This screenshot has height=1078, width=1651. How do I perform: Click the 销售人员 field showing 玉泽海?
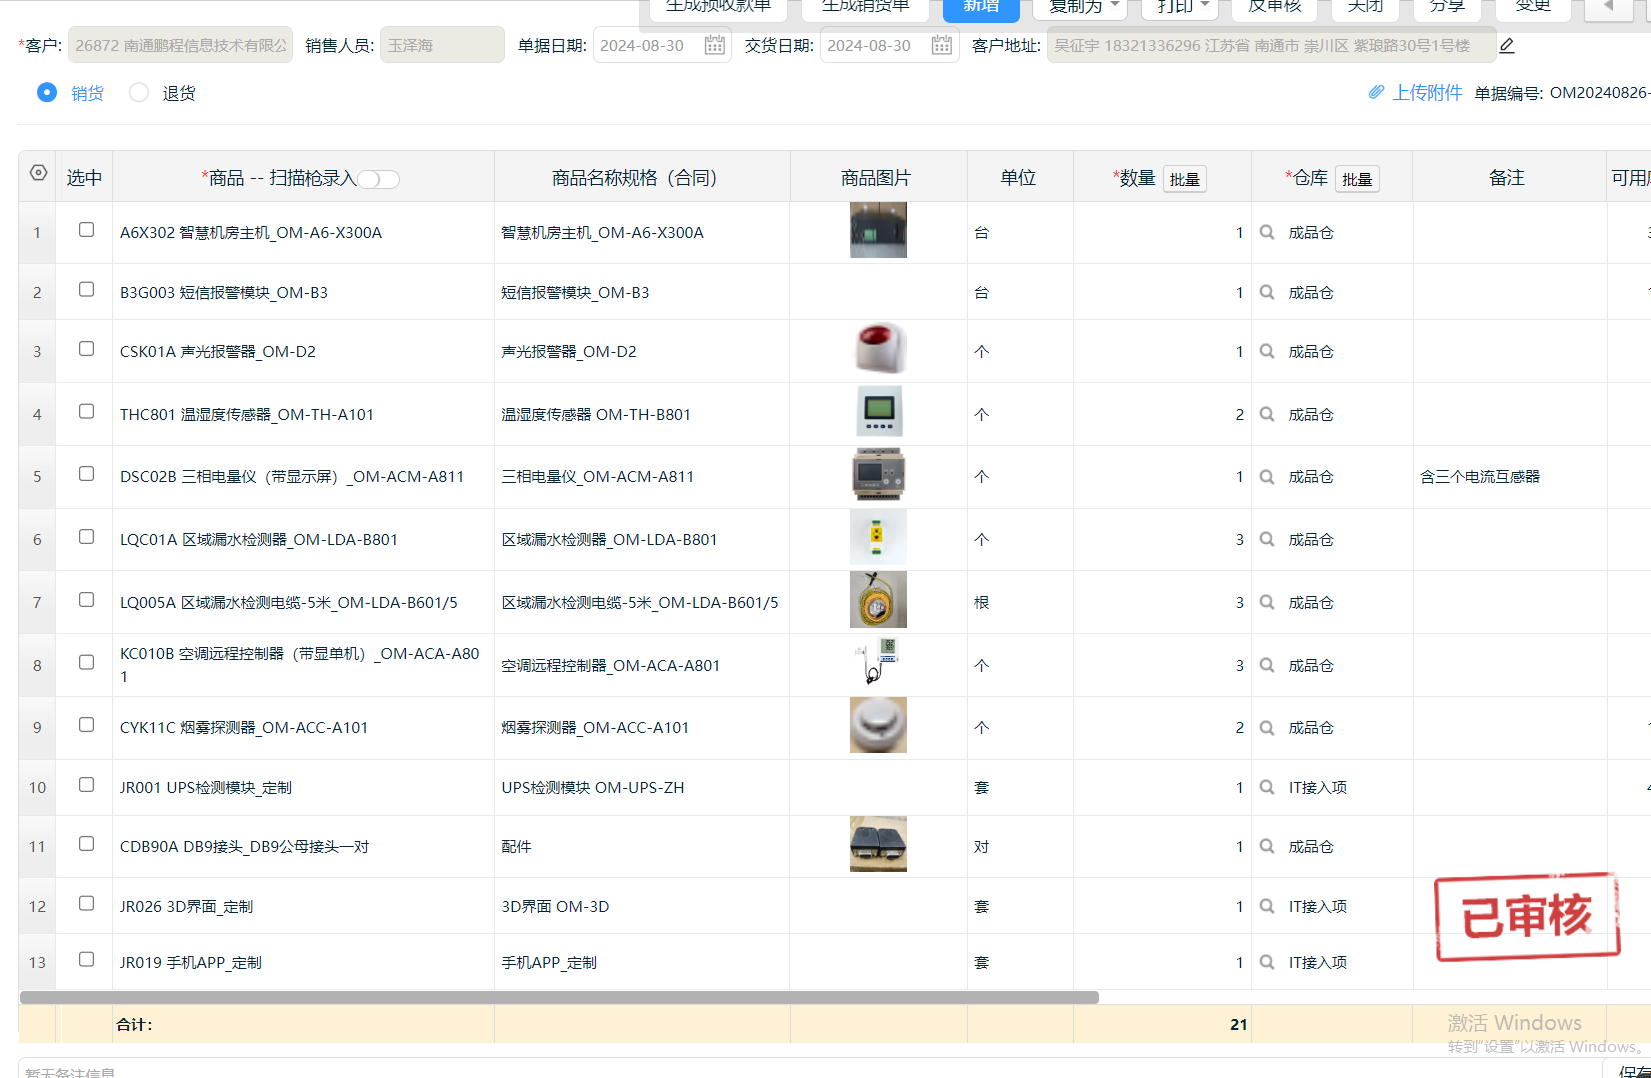(x=442, y=45)
